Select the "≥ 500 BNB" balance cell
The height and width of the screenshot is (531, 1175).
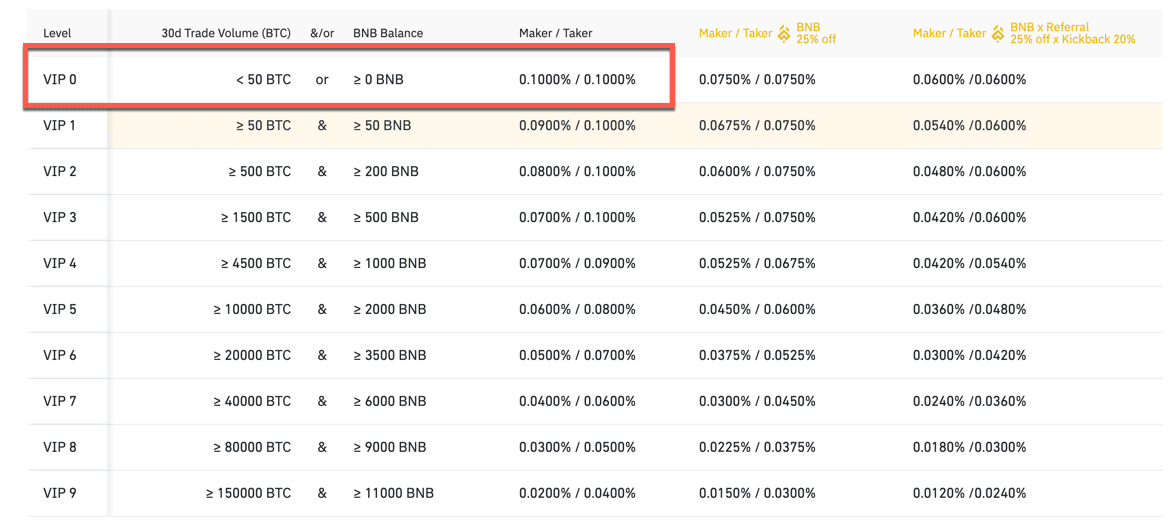pyautogui.click(x=386, y=217)
